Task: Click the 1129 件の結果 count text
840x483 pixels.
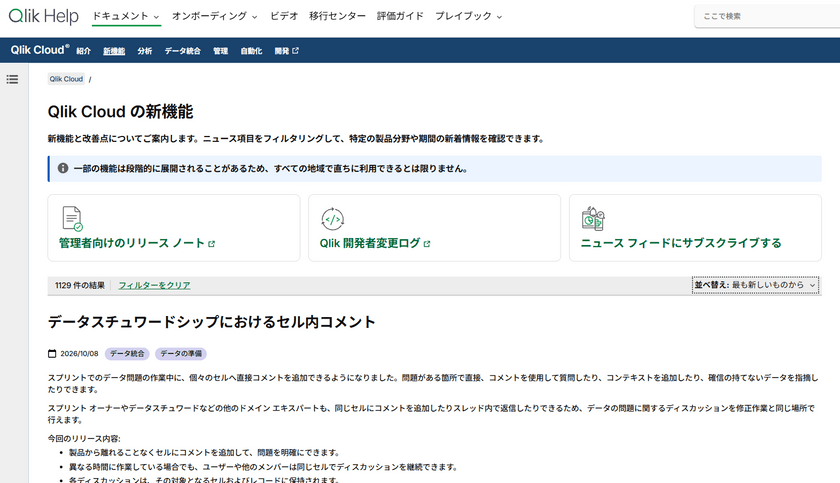Action: (80, 285)
